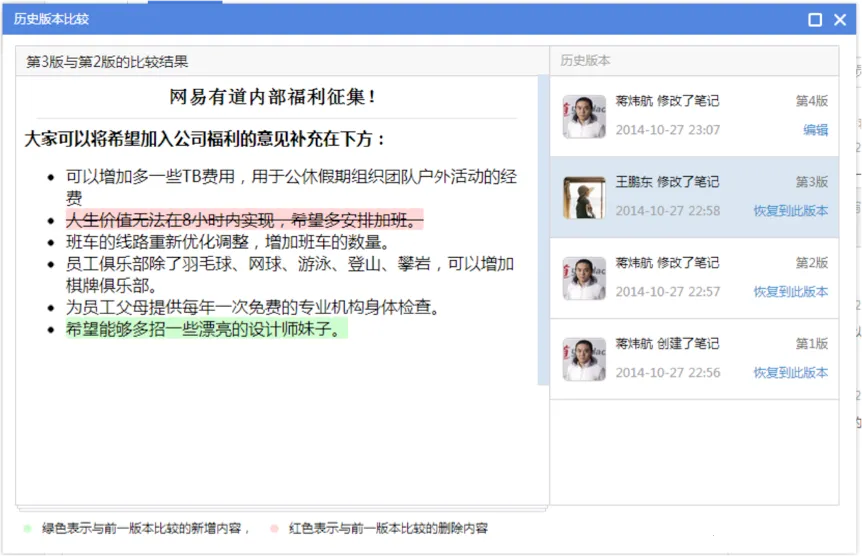
Task: Close the 历史版本比较 dialog
Action: coord(840,20)
